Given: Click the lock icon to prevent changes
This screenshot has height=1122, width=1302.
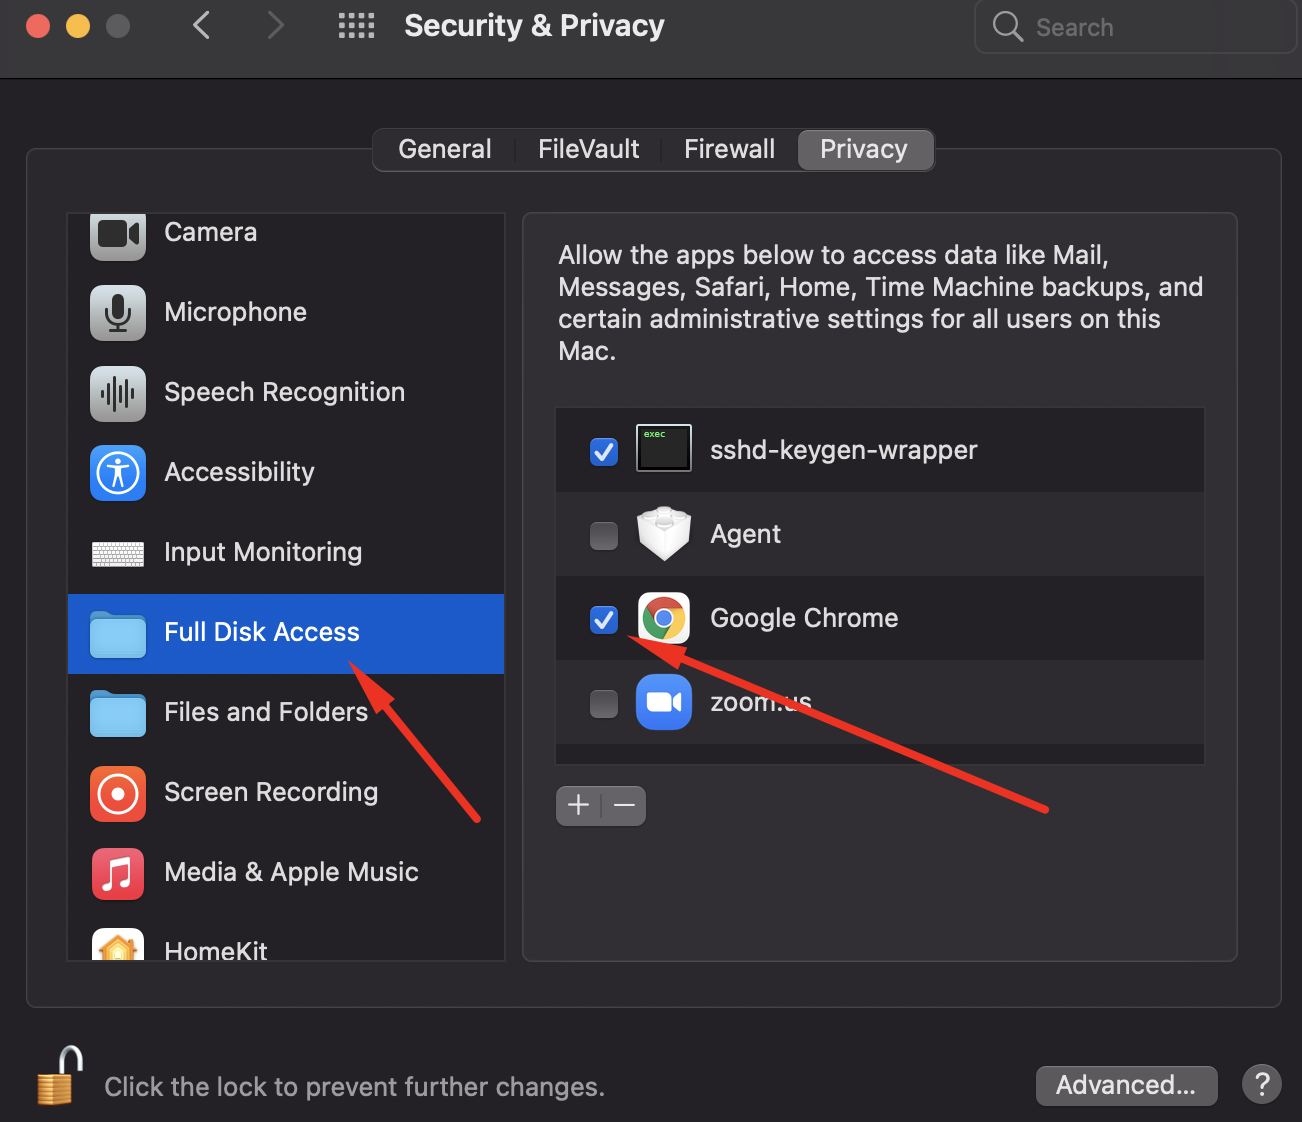Looking at the screenshot, I should pos(59,1077).
